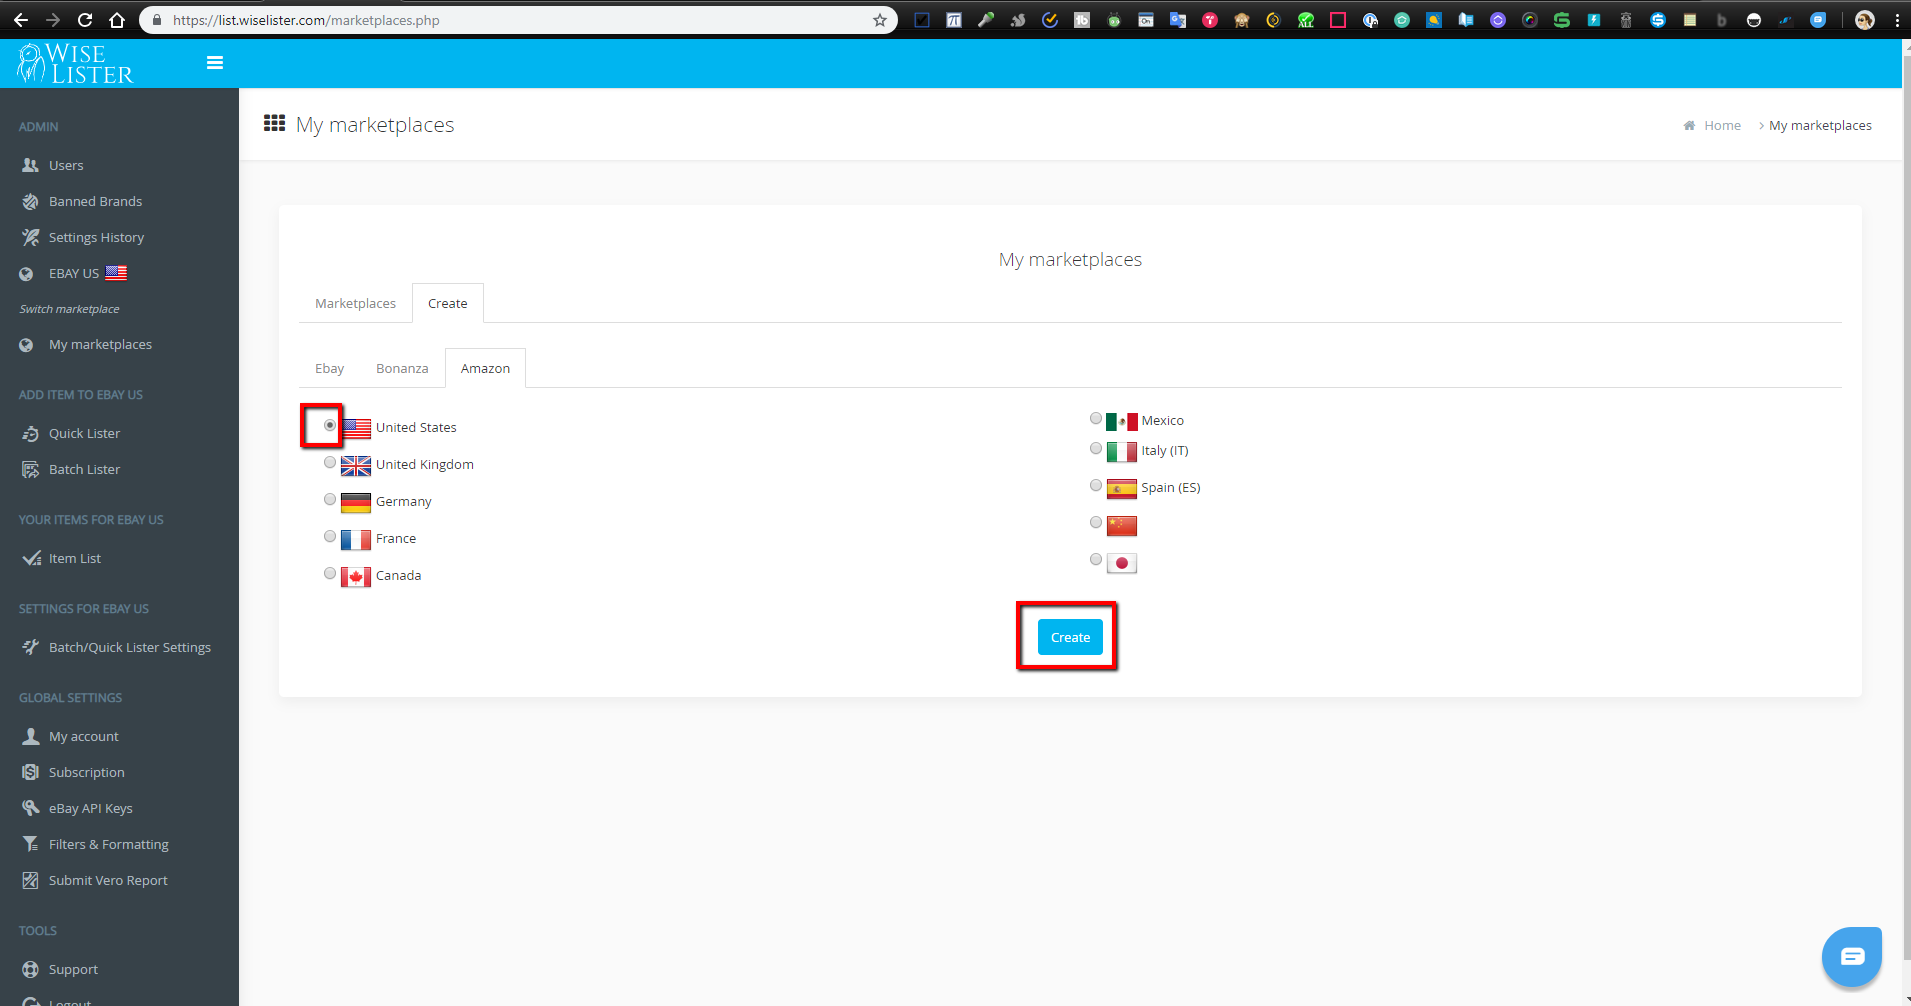Viewport: 1911px width, 1006px height.
Task: Select the France radio button
Action: [330, 536]
